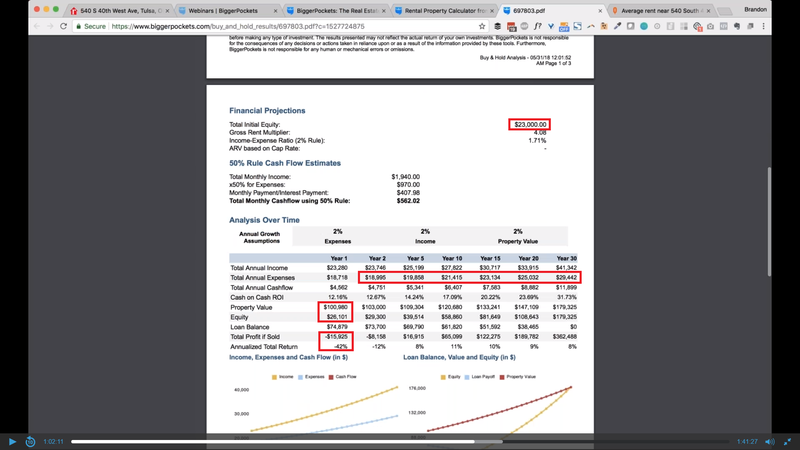This screenshot has width=800, height=450.
Task: Open the grey clock extension icon
Action: [657, 26]
